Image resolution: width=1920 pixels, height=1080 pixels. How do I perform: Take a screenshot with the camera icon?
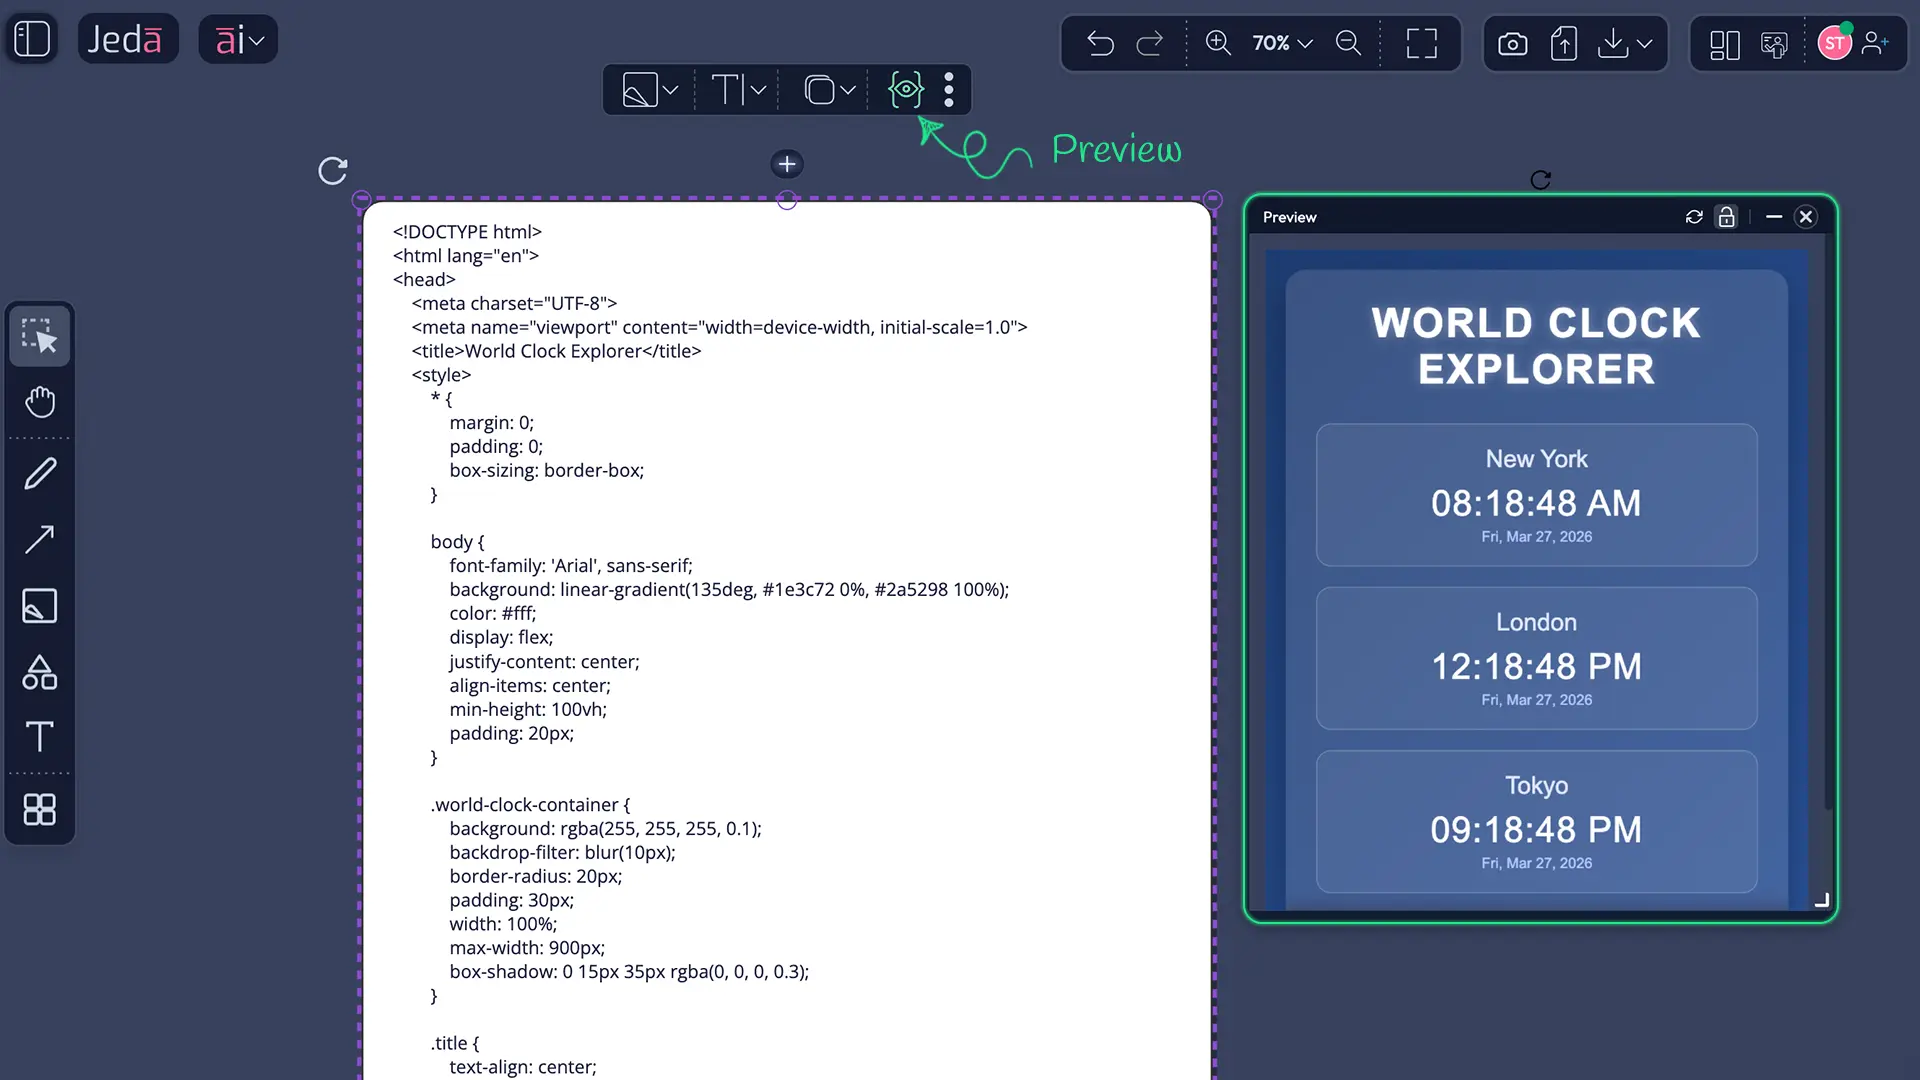[x=1512, y=44]
